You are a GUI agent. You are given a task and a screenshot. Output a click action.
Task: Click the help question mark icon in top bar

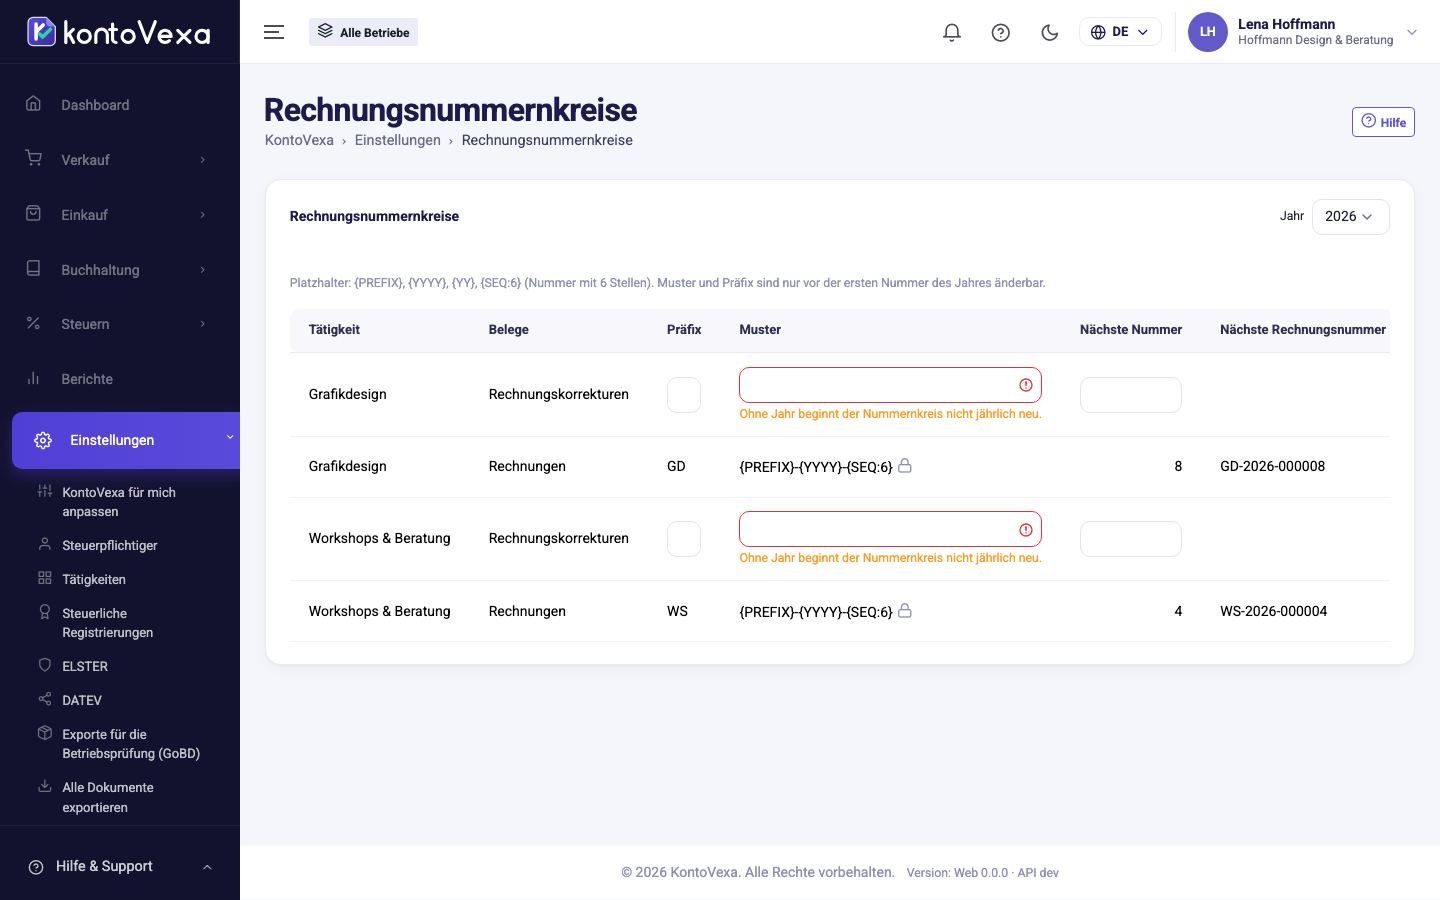pos(1001,32)
